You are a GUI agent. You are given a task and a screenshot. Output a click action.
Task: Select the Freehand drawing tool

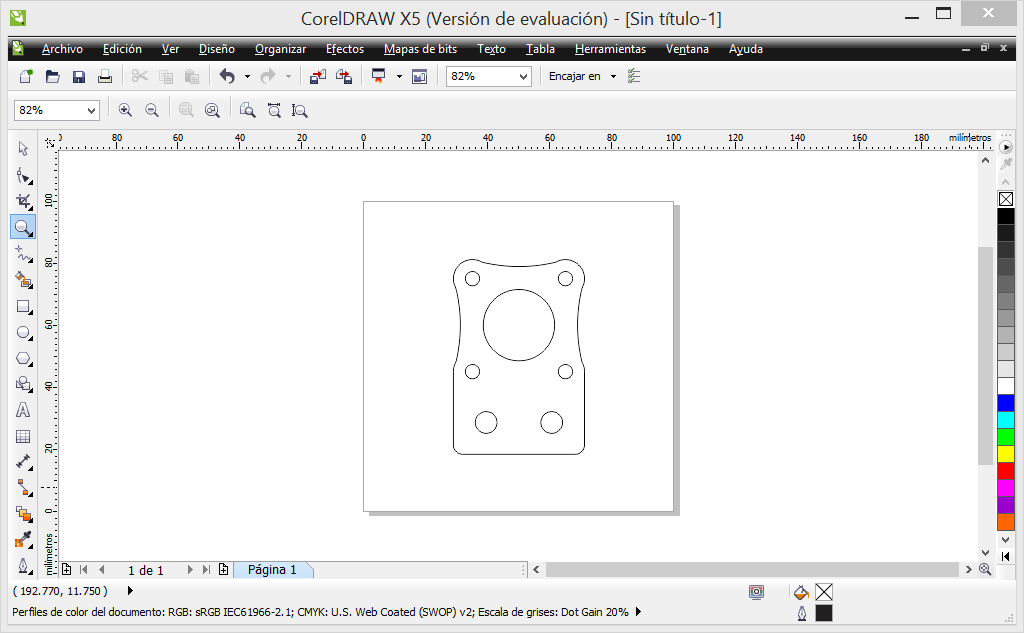[x=23, y=253]
